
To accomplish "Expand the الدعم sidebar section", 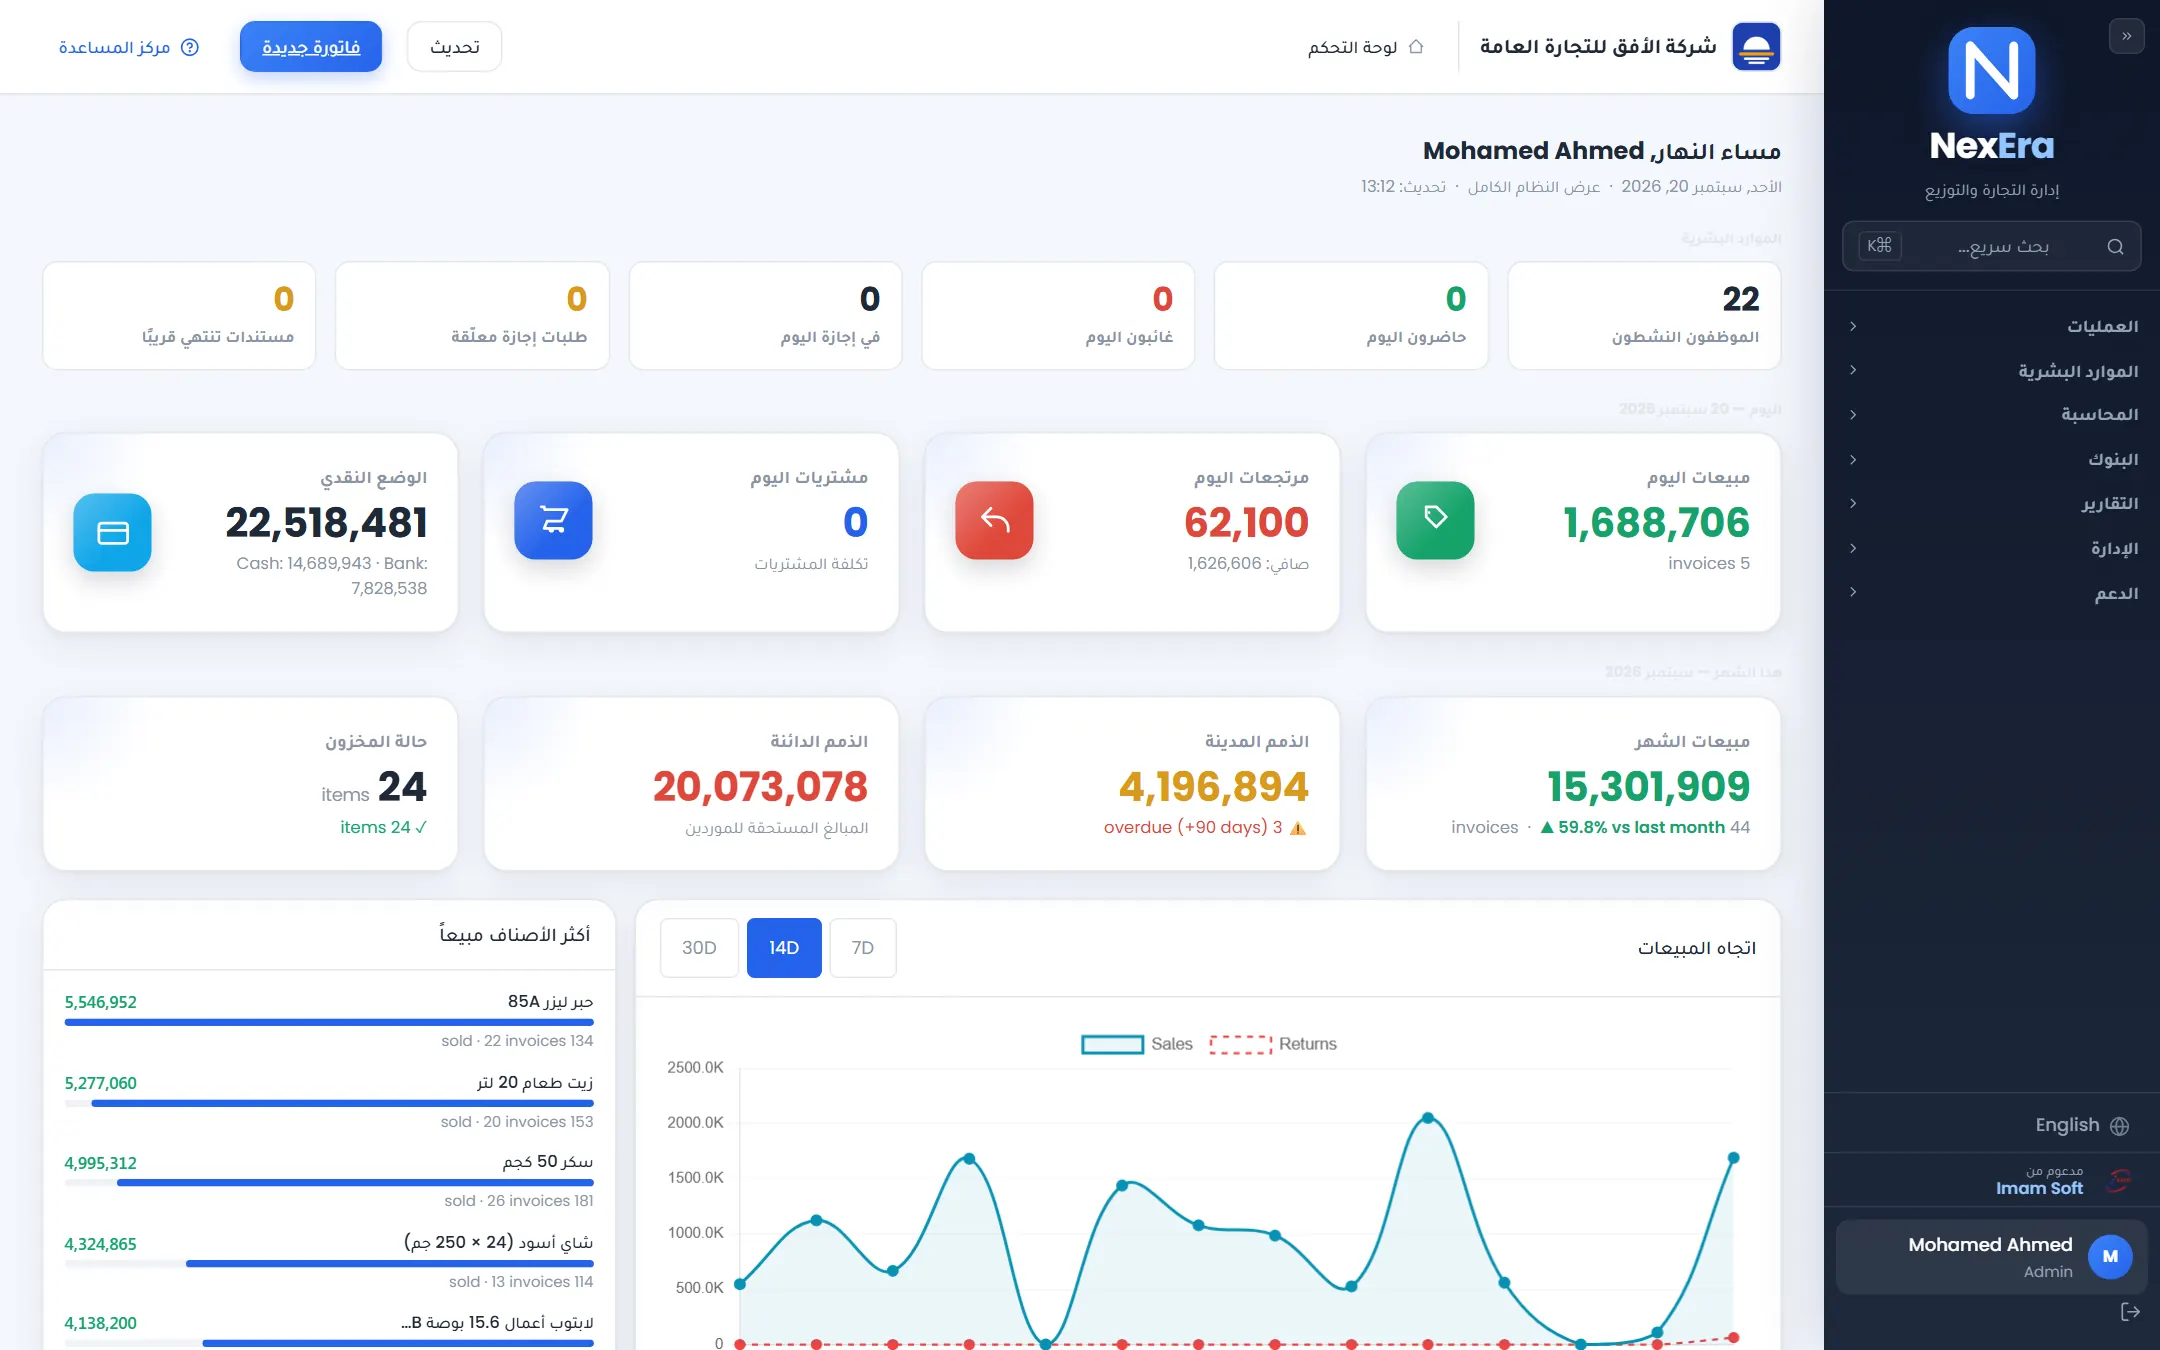I will pos(1992,593).
